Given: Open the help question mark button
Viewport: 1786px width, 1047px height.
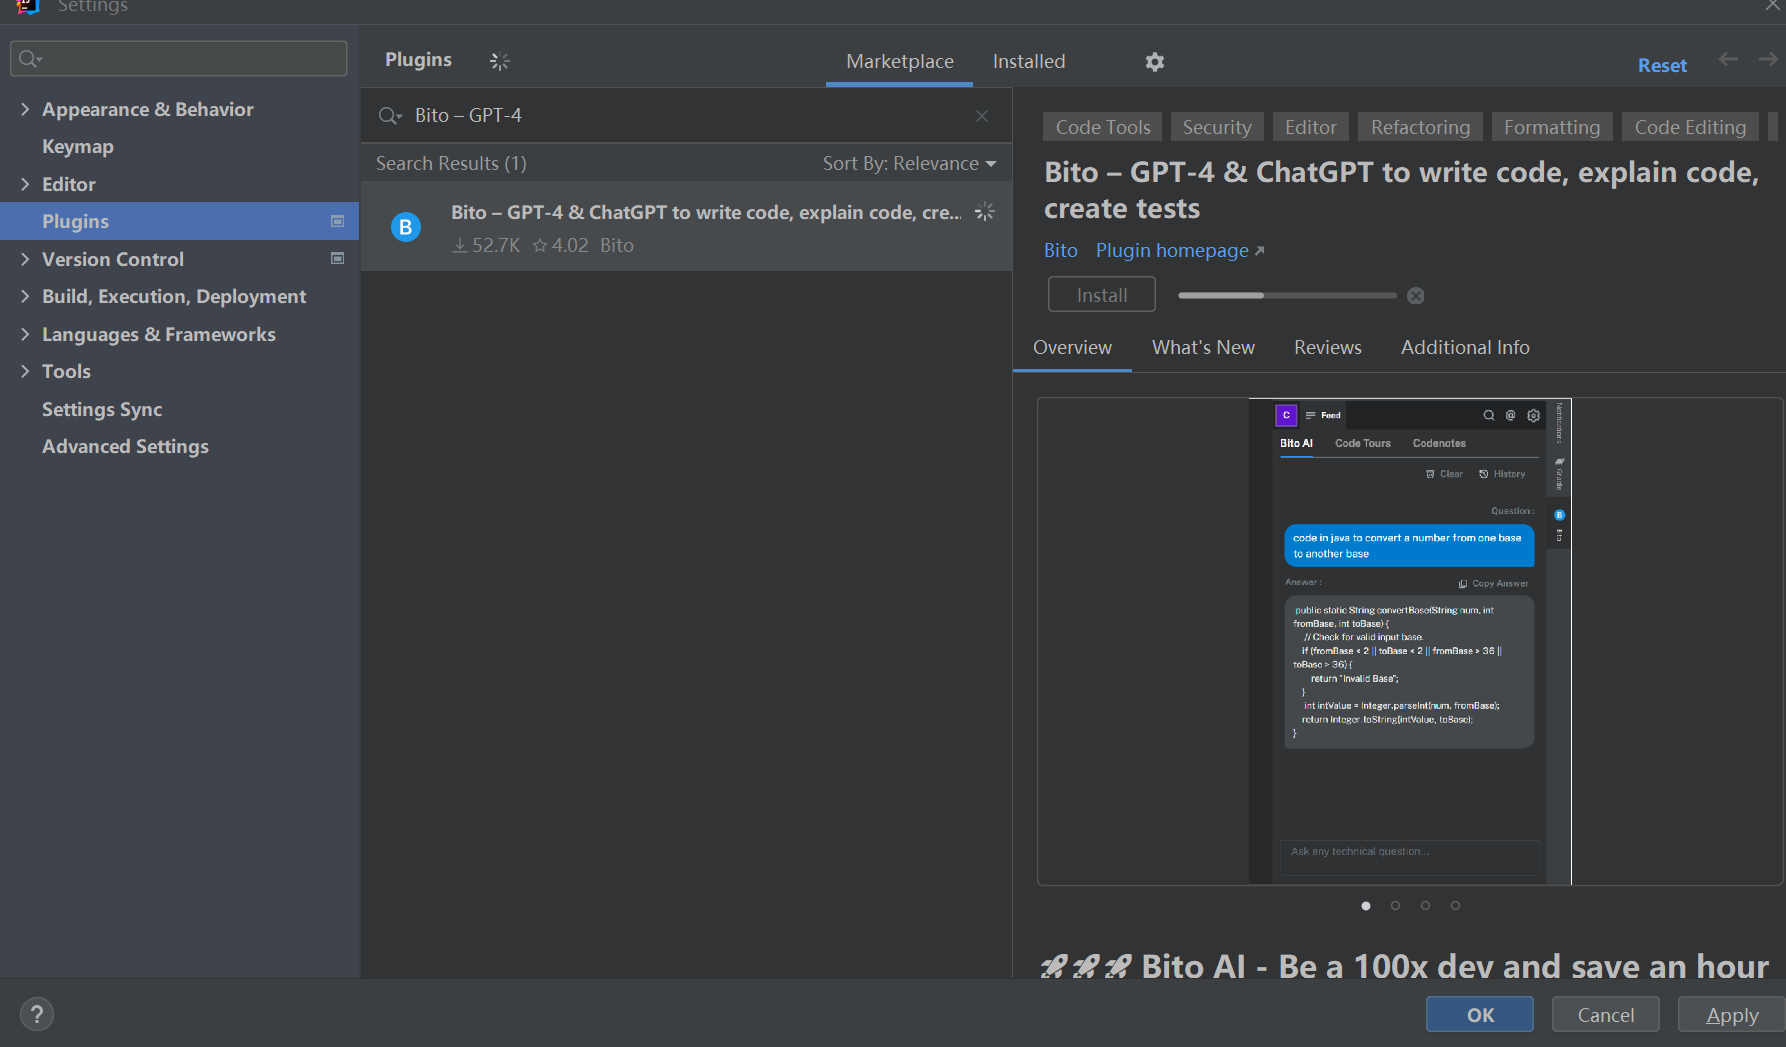Looking at the screenshot, I should click(37, 1014).
